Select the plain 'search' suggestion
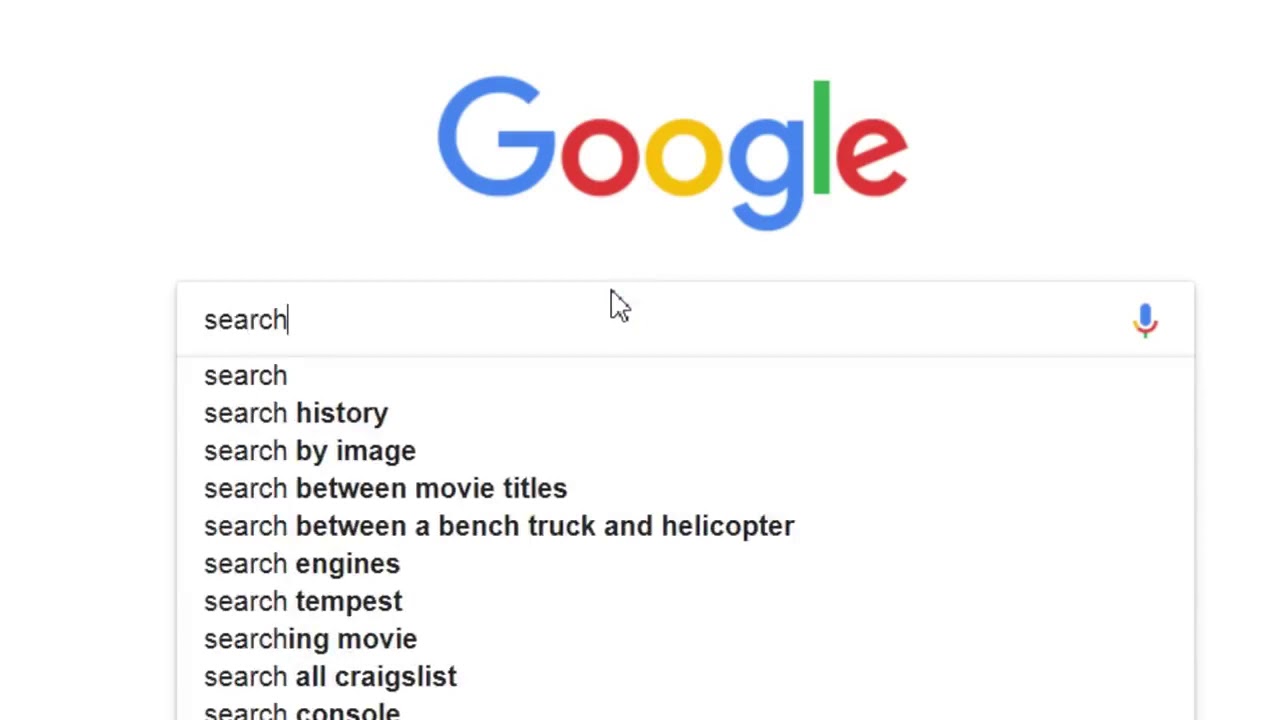The width and height of the screenshot is (1280, 720). tap(245, 376)
